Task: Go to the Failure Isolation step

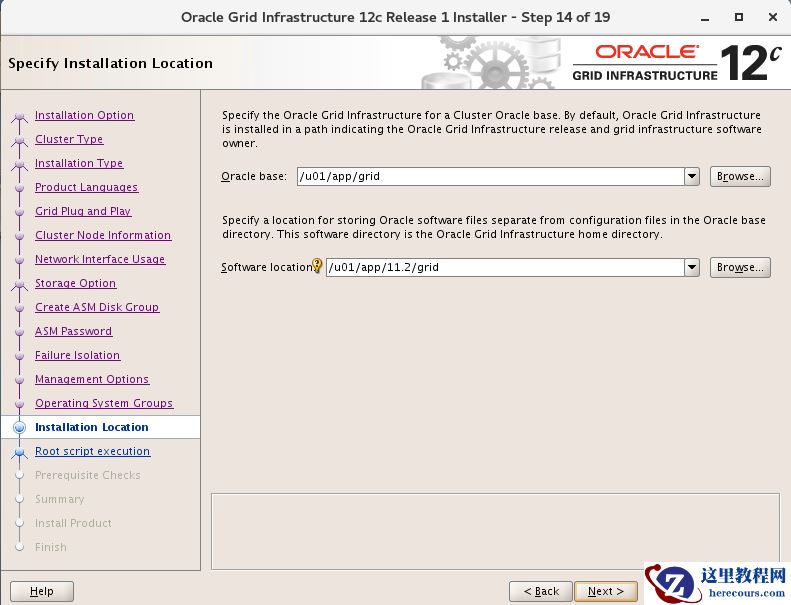Action: [78, 355]
